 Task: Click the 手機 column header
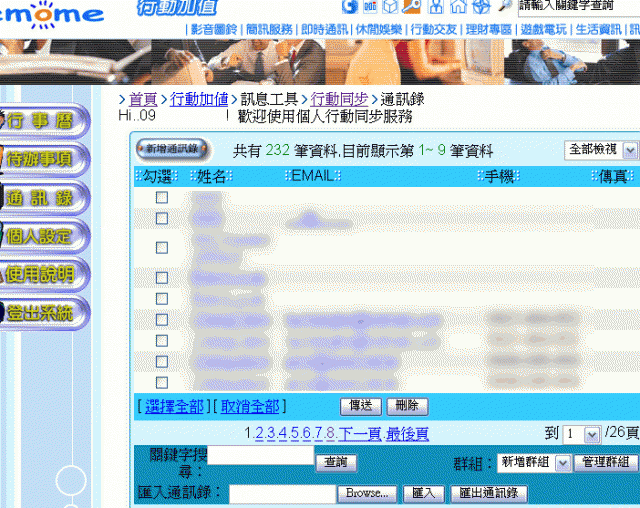pyautogui.click(x=499, y=177)
